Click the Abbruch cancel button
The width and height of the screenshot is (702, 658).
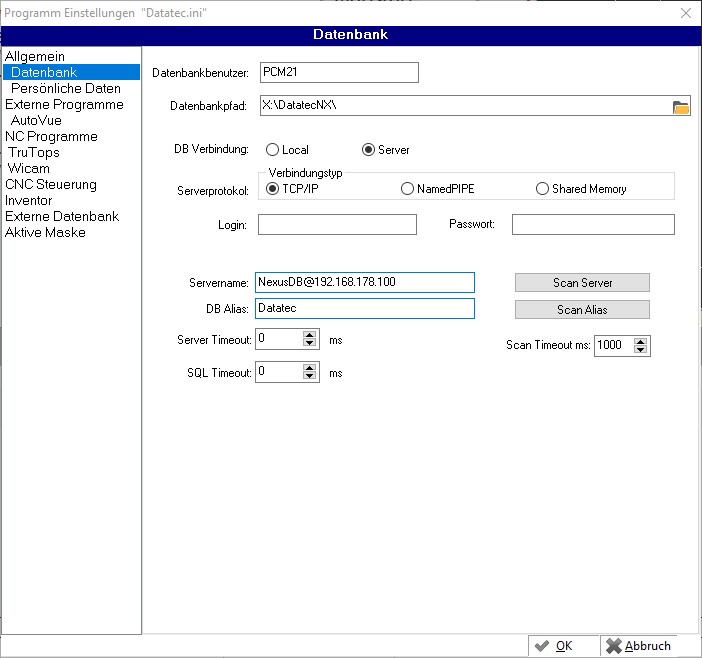click(x=638, y=646)
